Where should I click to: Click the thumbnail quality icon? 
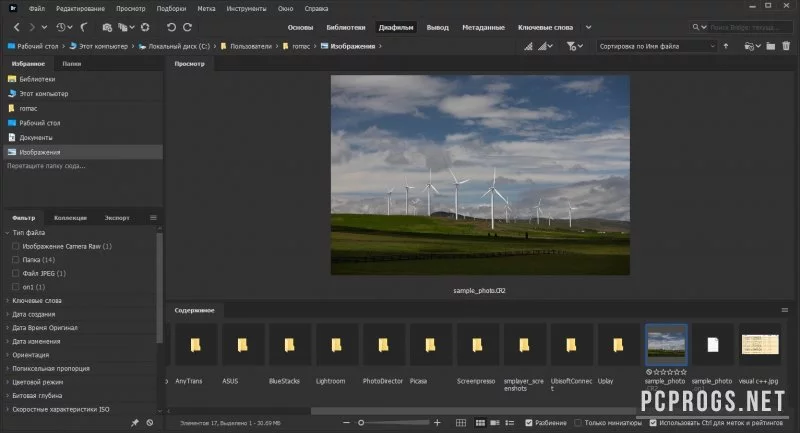[529, 46]
